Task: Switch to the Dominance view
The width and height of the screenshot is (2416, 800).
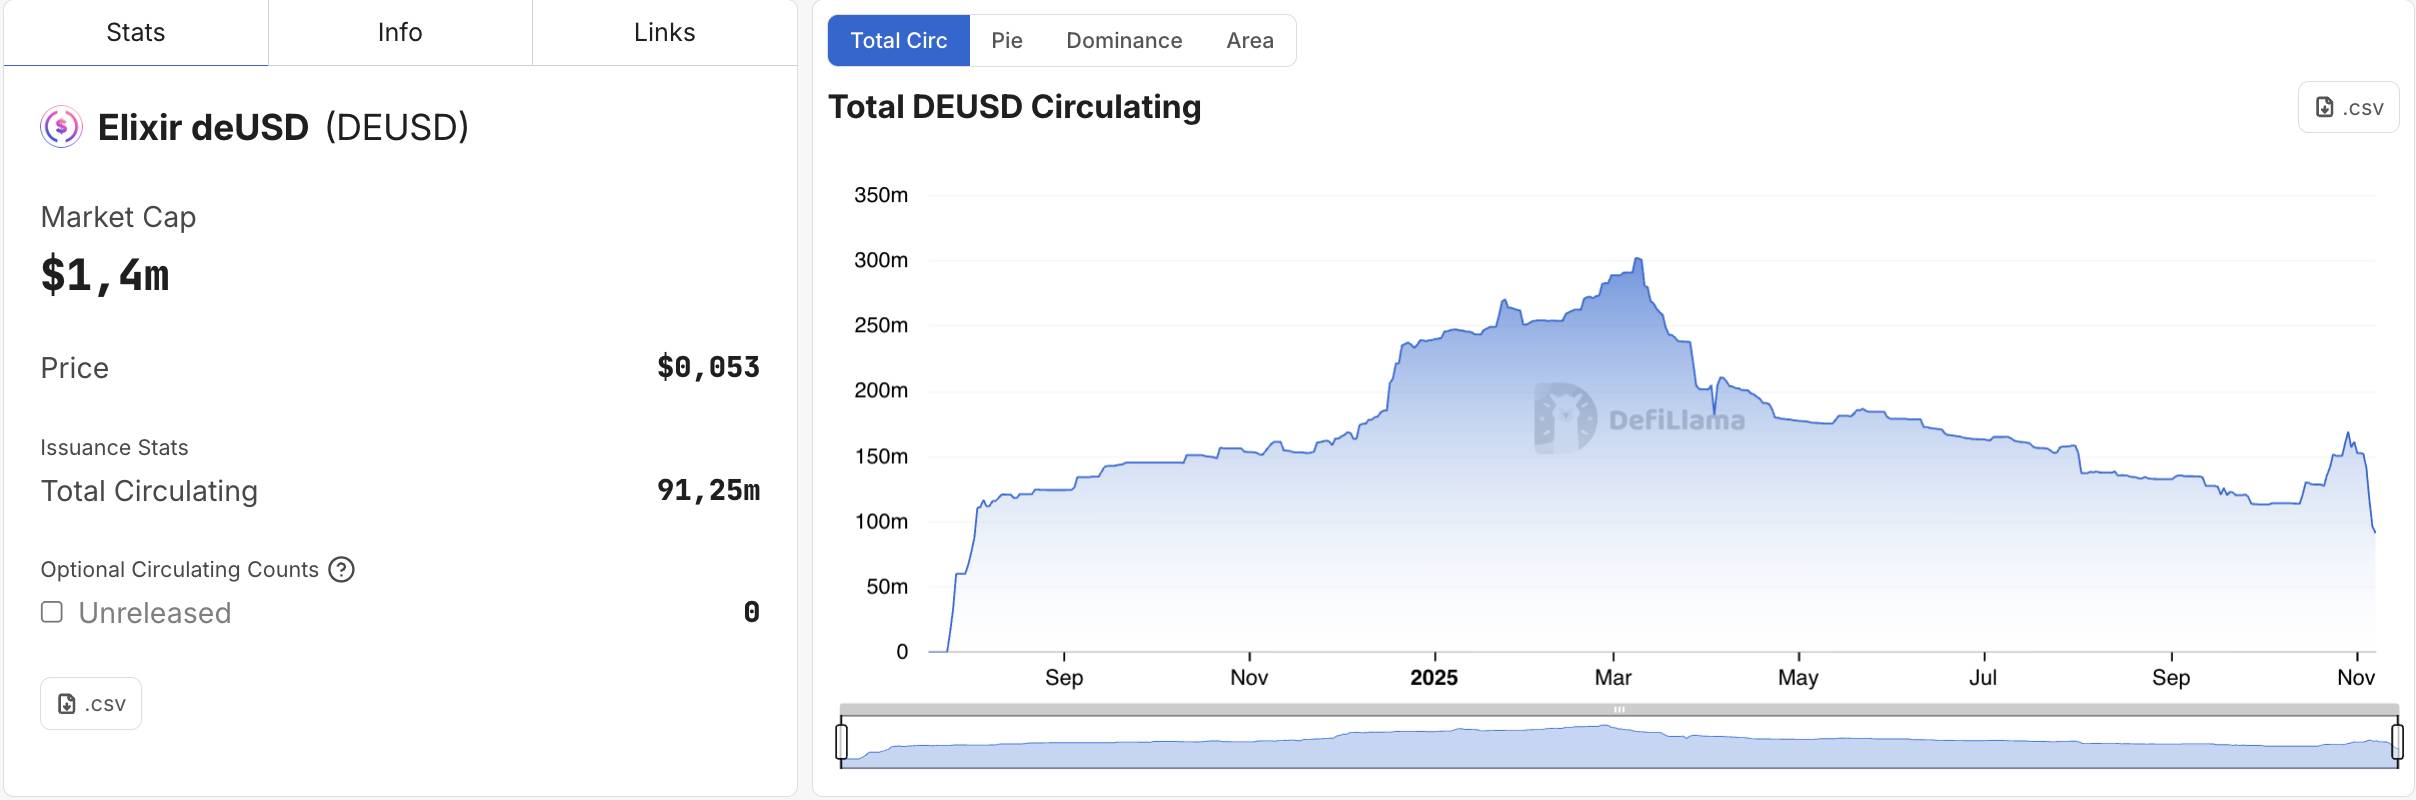Action: (x=1123, y=40)
